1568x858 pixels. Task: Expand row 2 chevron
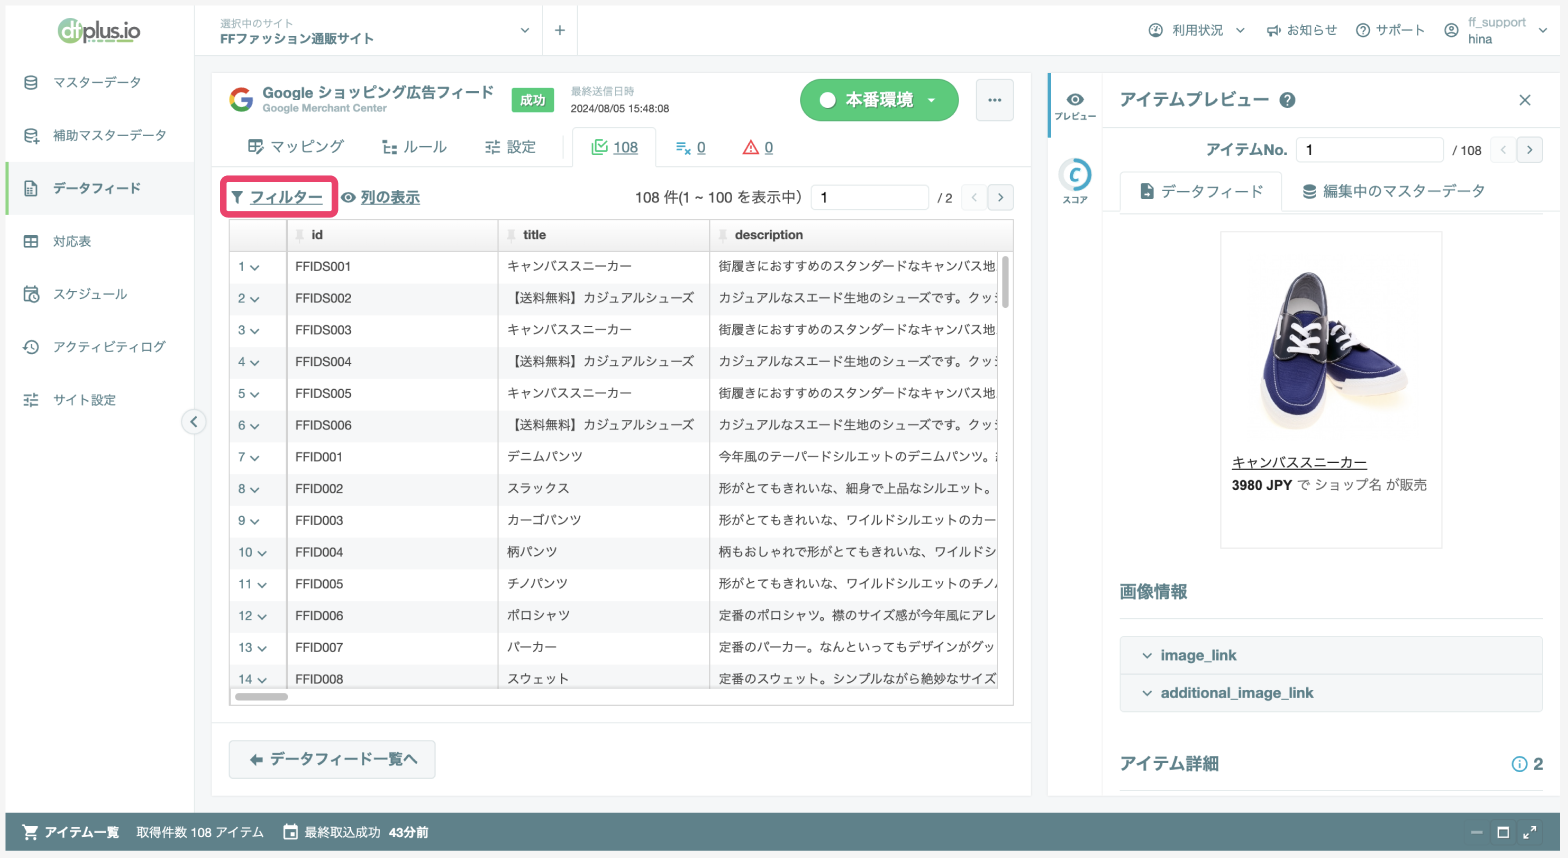pos(255,299)
